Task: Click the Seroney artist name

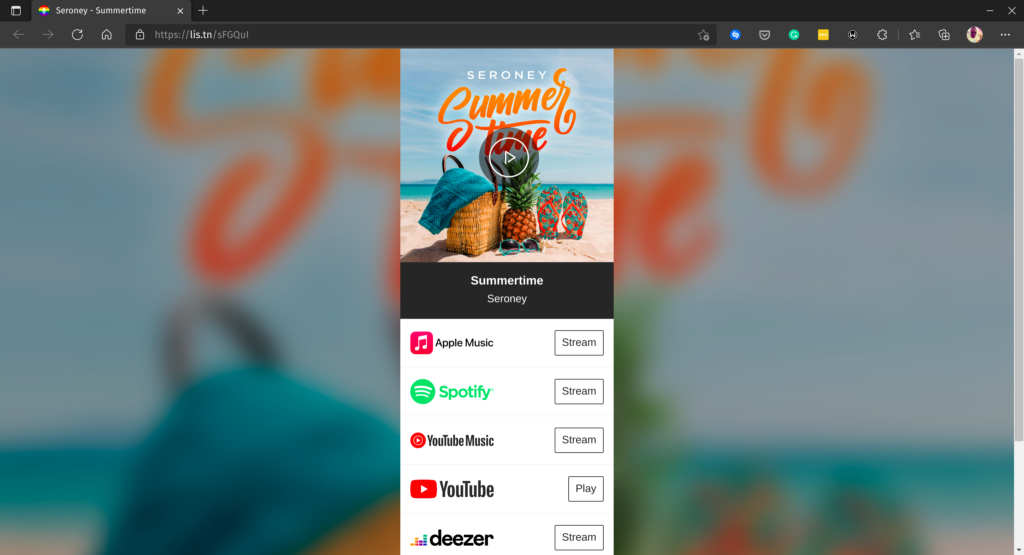Action: click(x=507, y=298)
